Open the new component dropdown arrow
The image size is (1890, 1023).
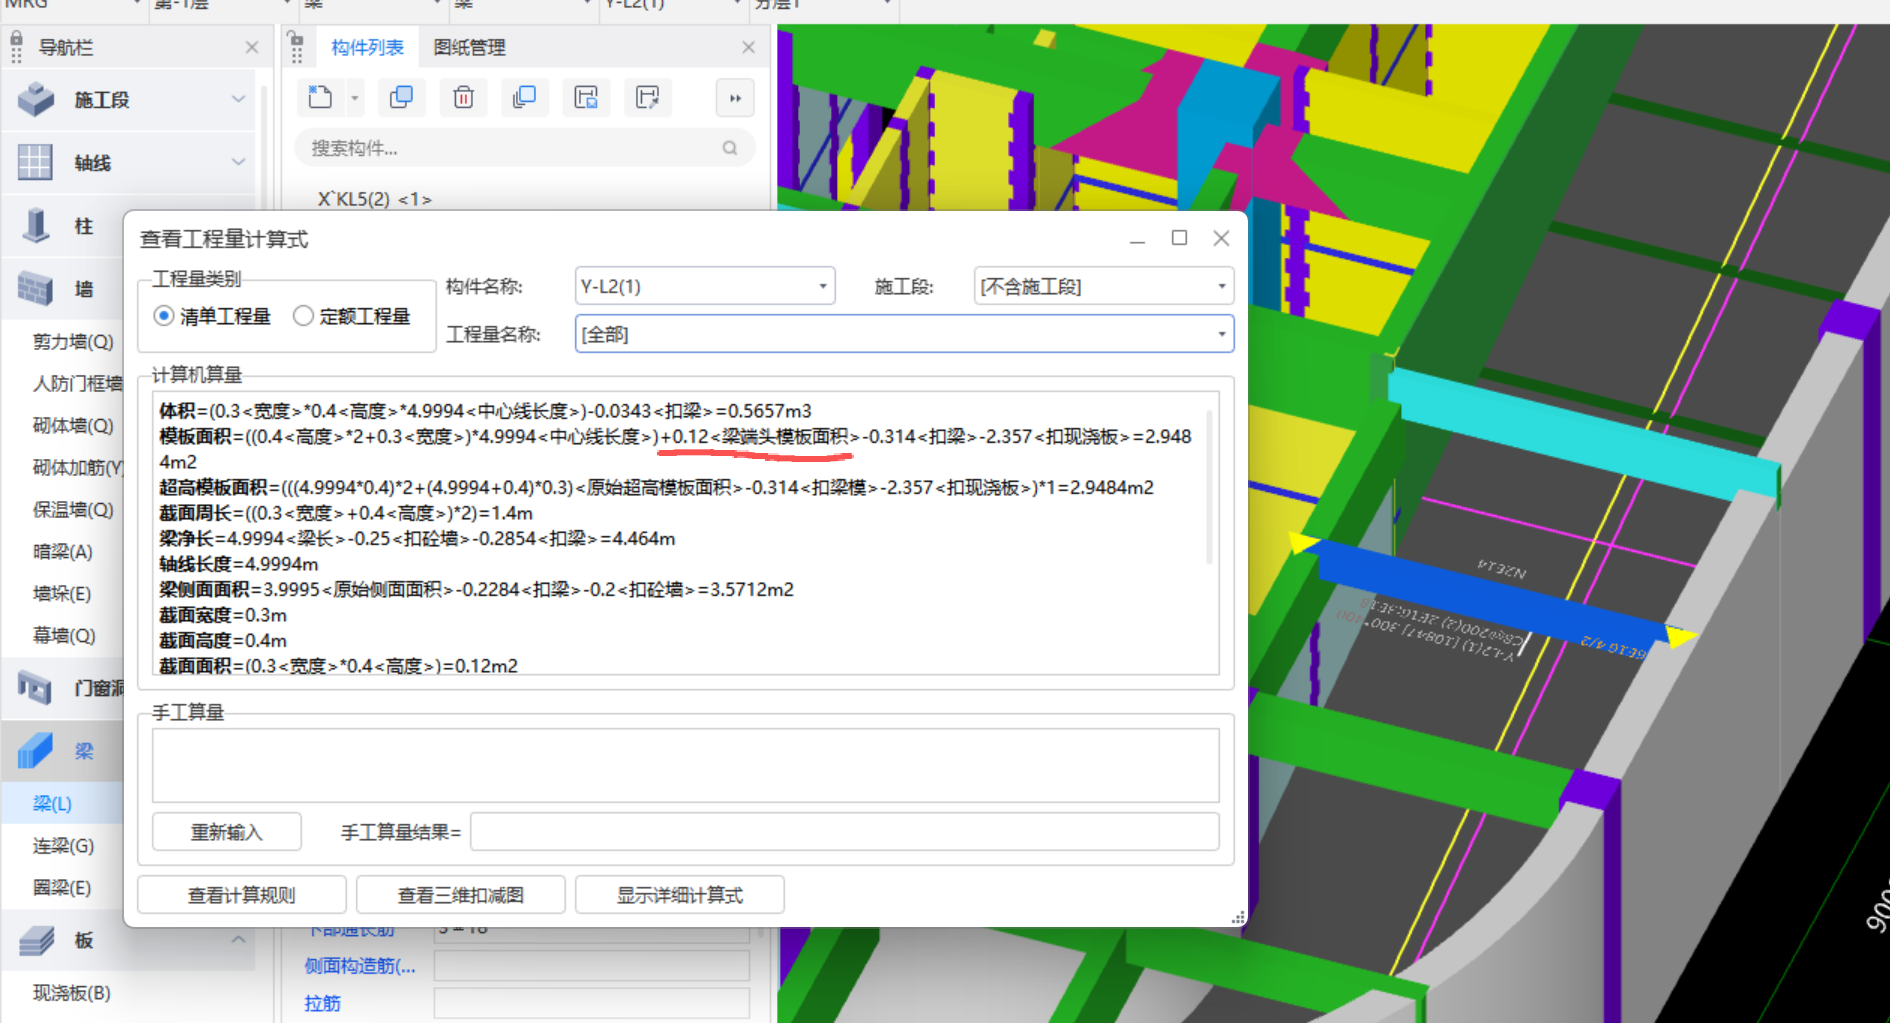tap(354, 98)
